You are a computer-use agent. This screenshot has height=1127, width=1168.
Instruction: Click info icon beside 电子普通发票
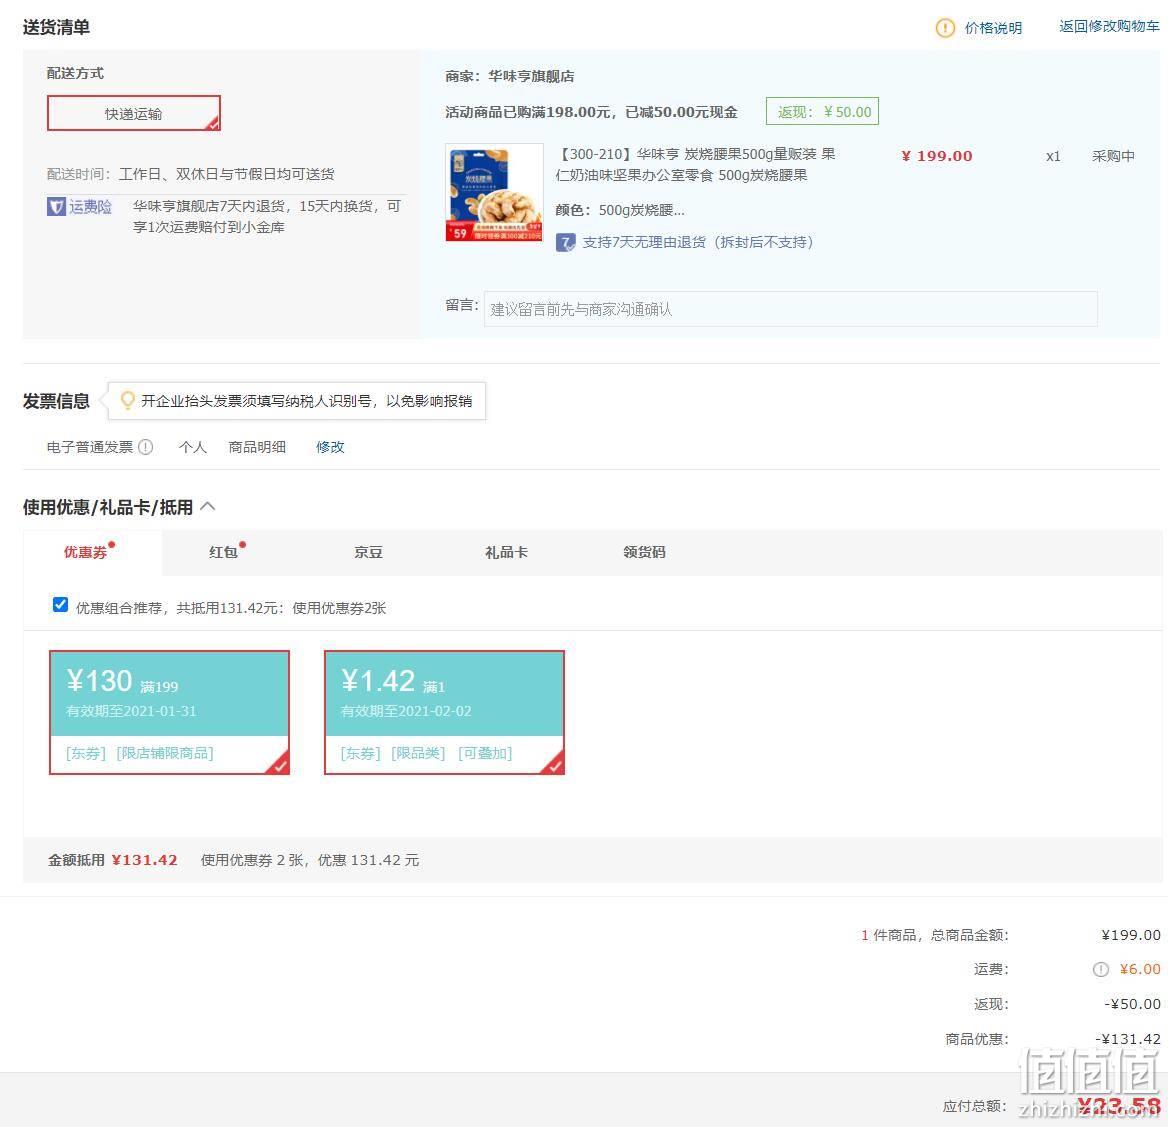click(146, 447)
